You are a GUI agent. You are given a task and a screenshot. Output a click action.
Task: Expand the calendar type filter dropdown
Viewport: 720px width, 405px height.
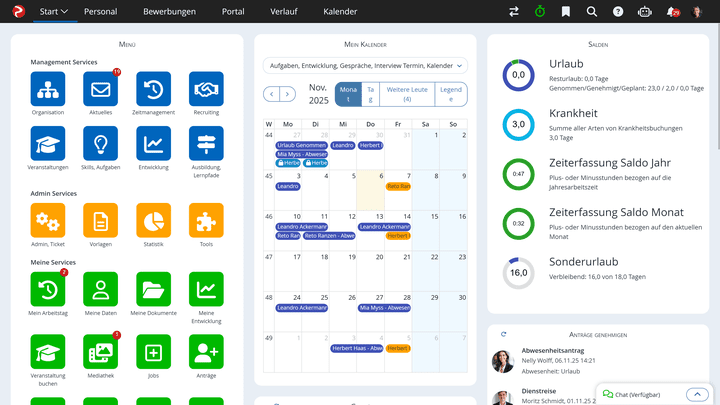364,65
